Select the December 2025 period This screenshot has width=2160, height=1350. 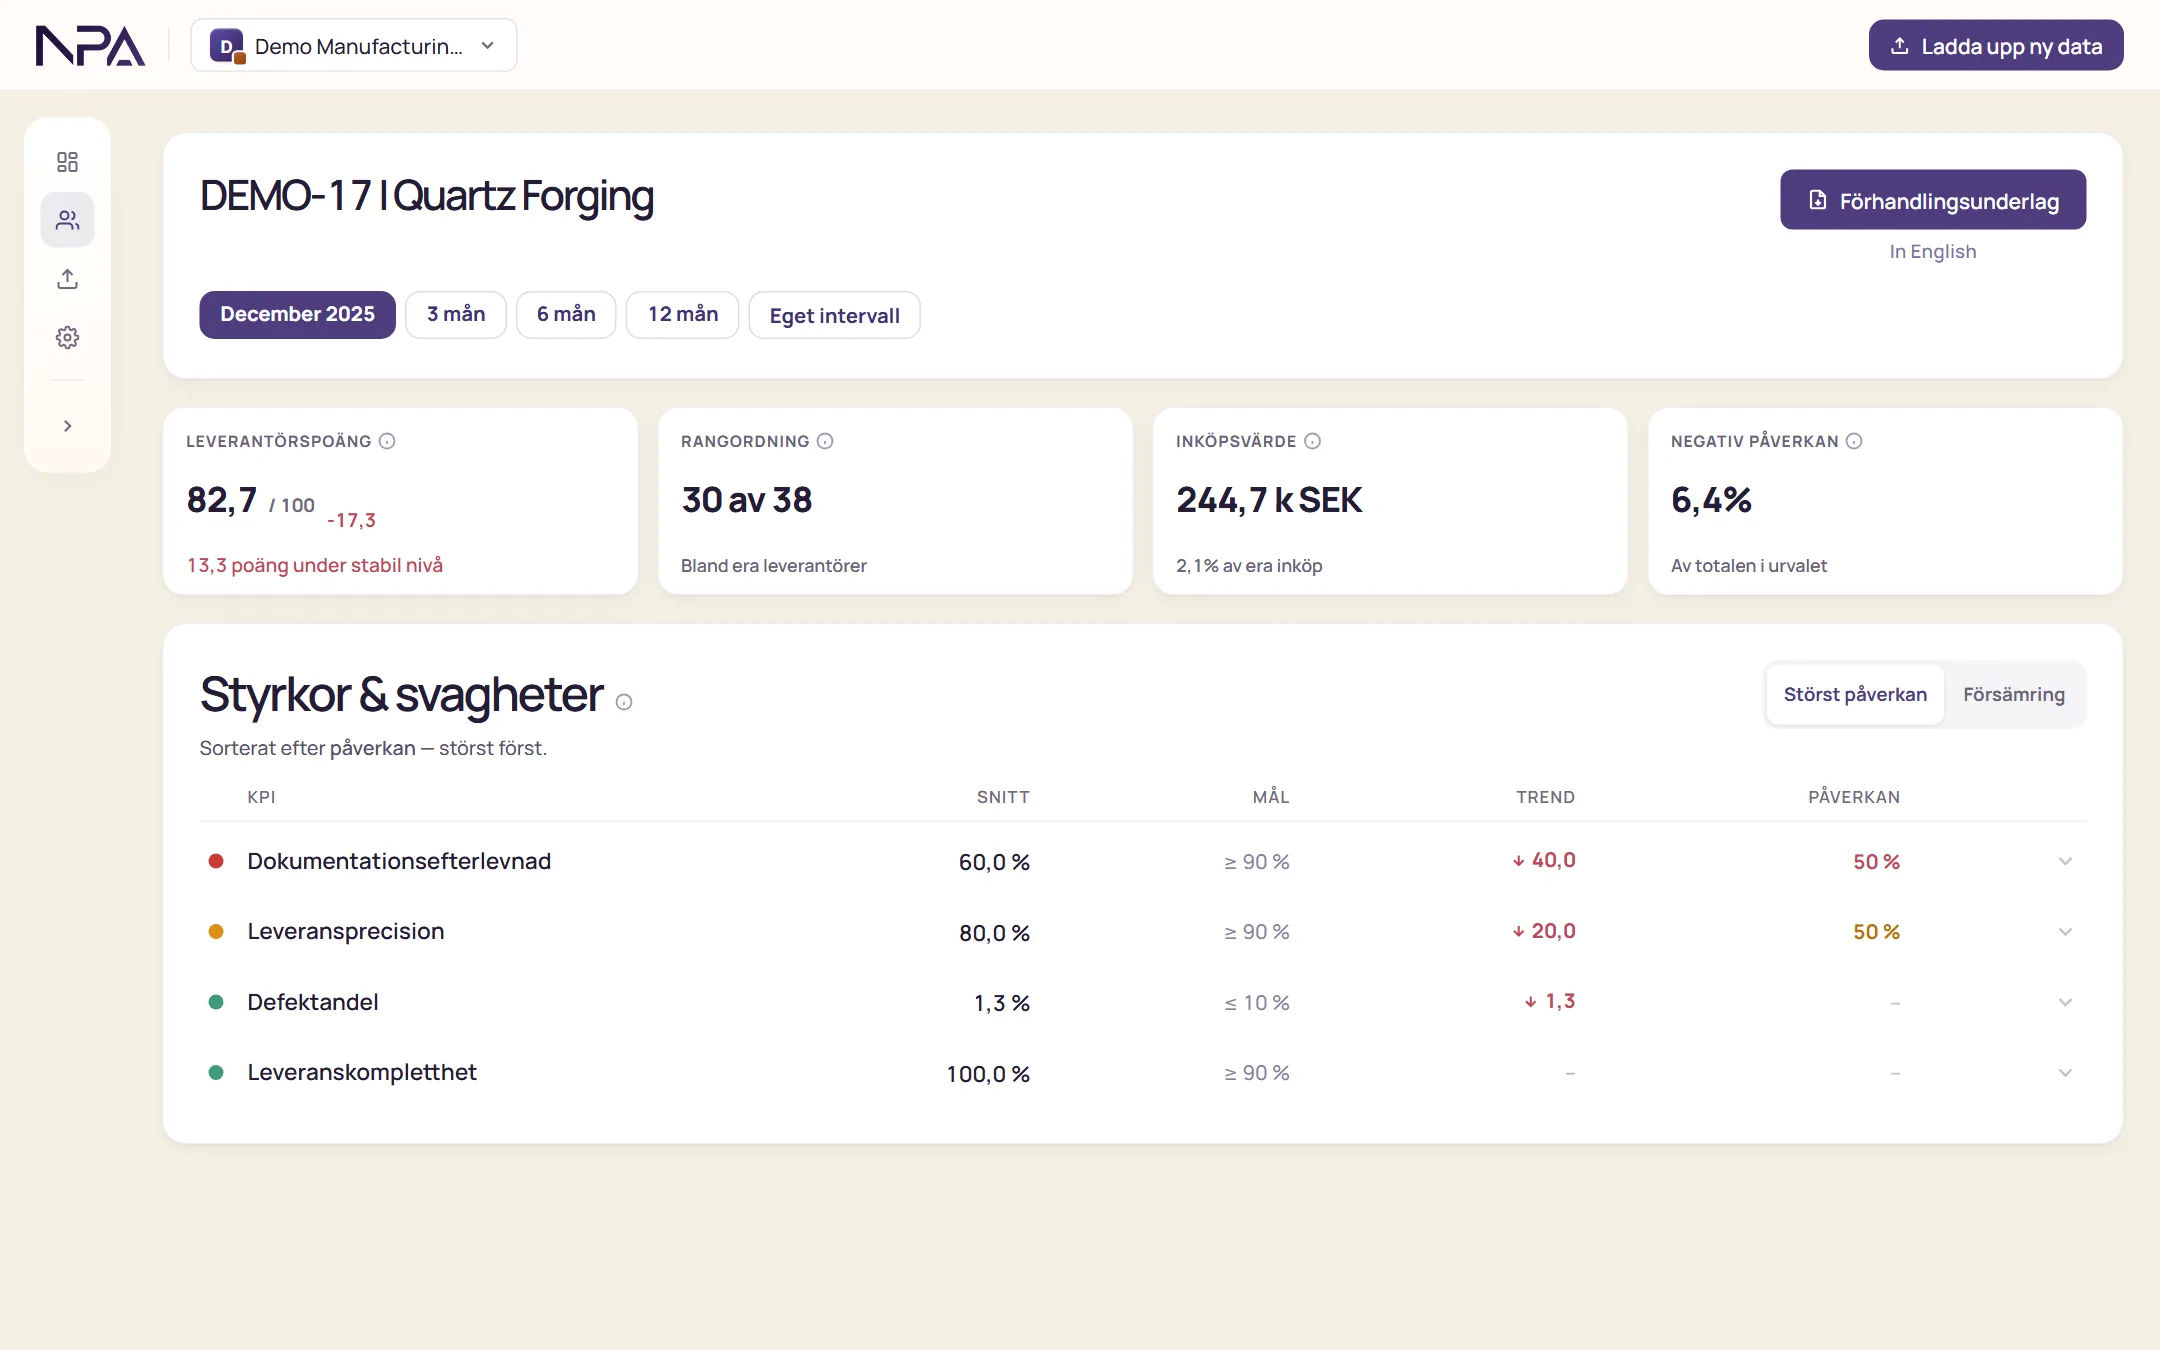[x=297, y=315]
